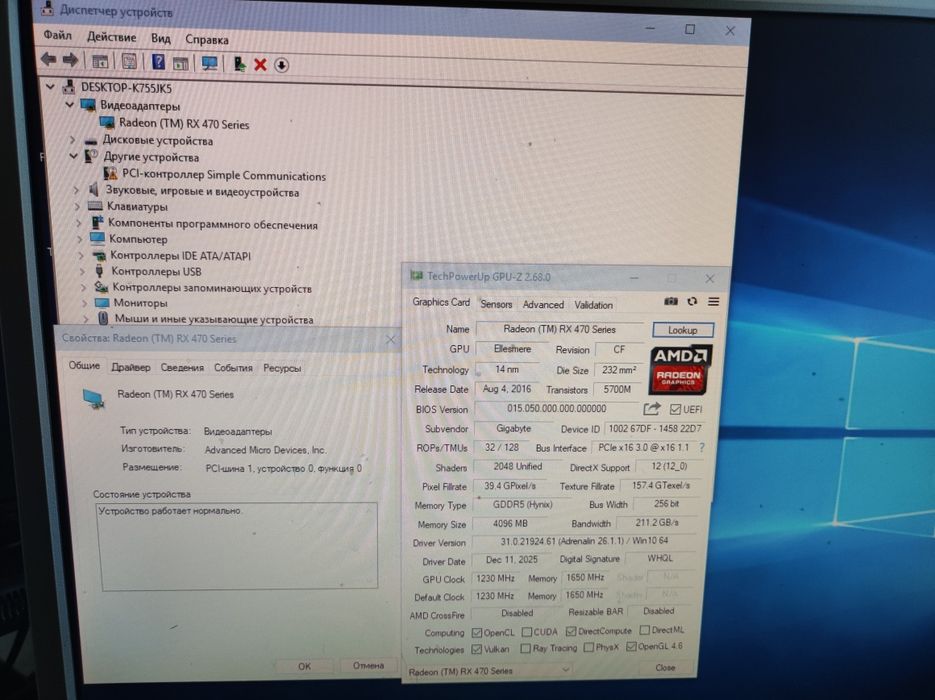Click OK in the properties dialog
Screen dimensions: 935x700
[304, 666]
